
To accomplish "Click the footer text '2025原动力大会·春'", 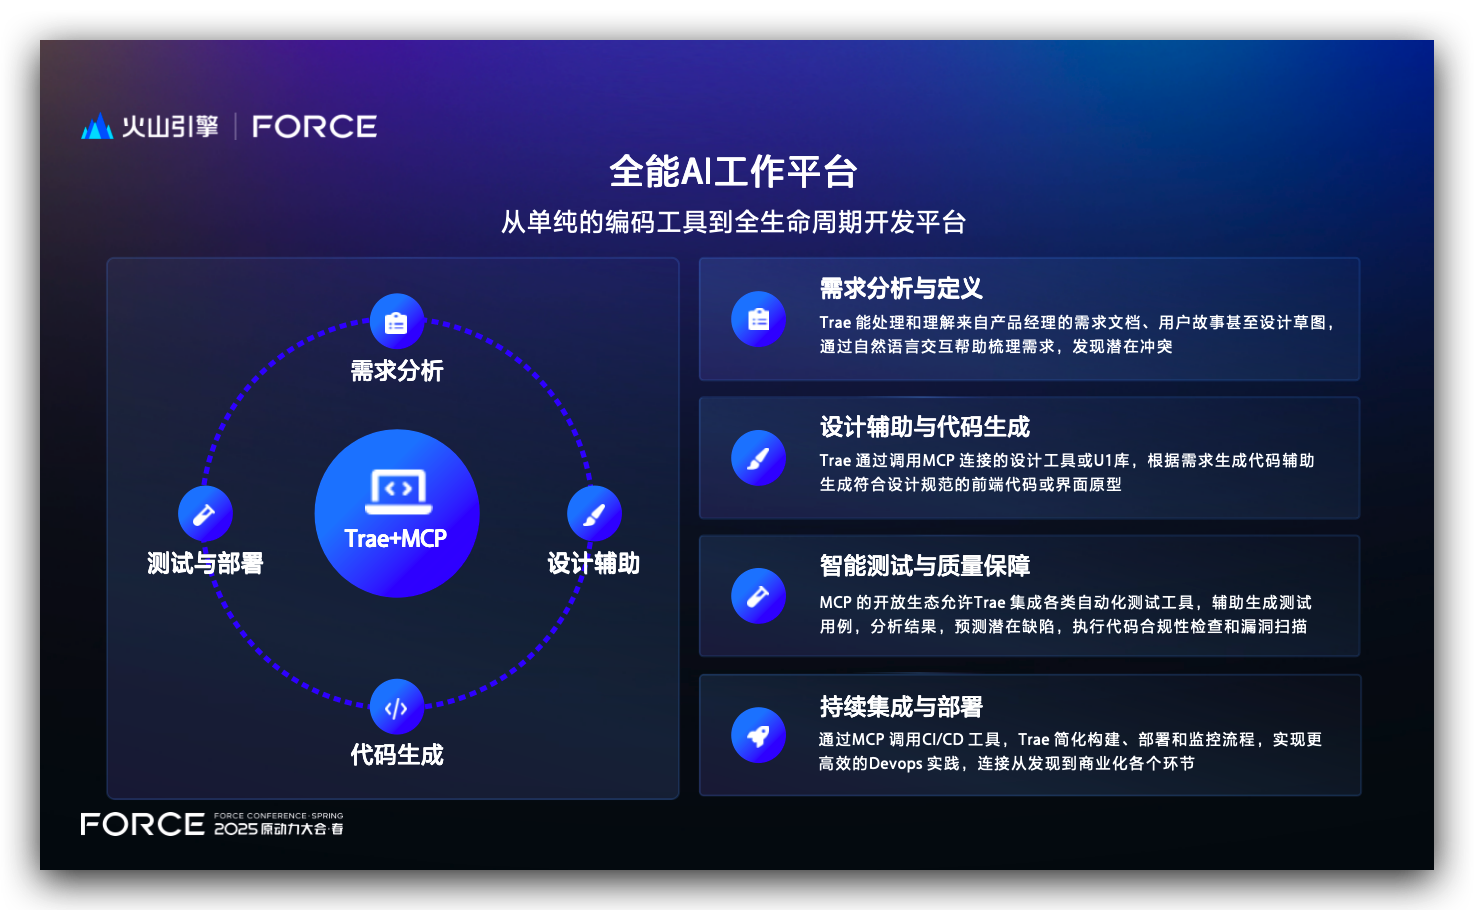I will pyautogui.click(x=279, y=829).
